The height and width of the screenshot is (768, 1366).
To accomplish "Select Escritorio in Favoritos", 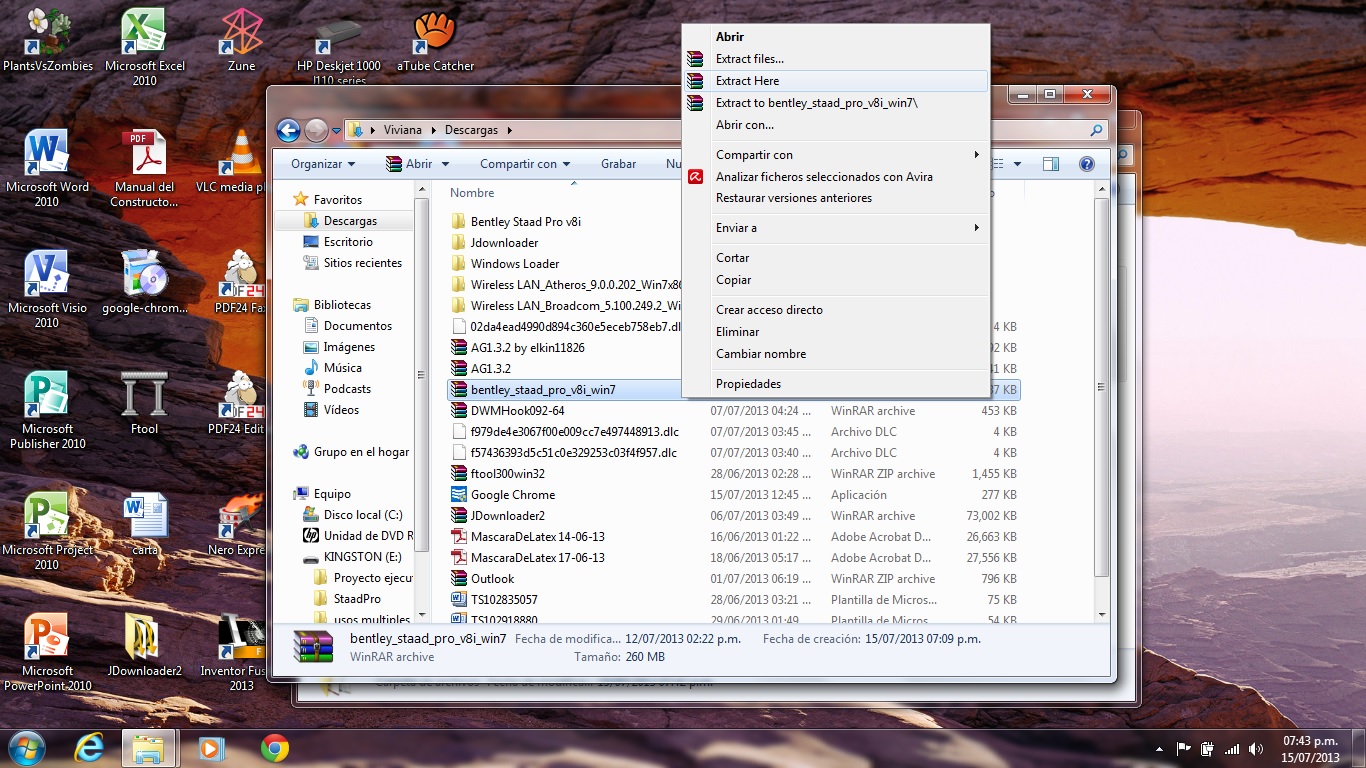I will pyautogui.click(x=348, y=242).
